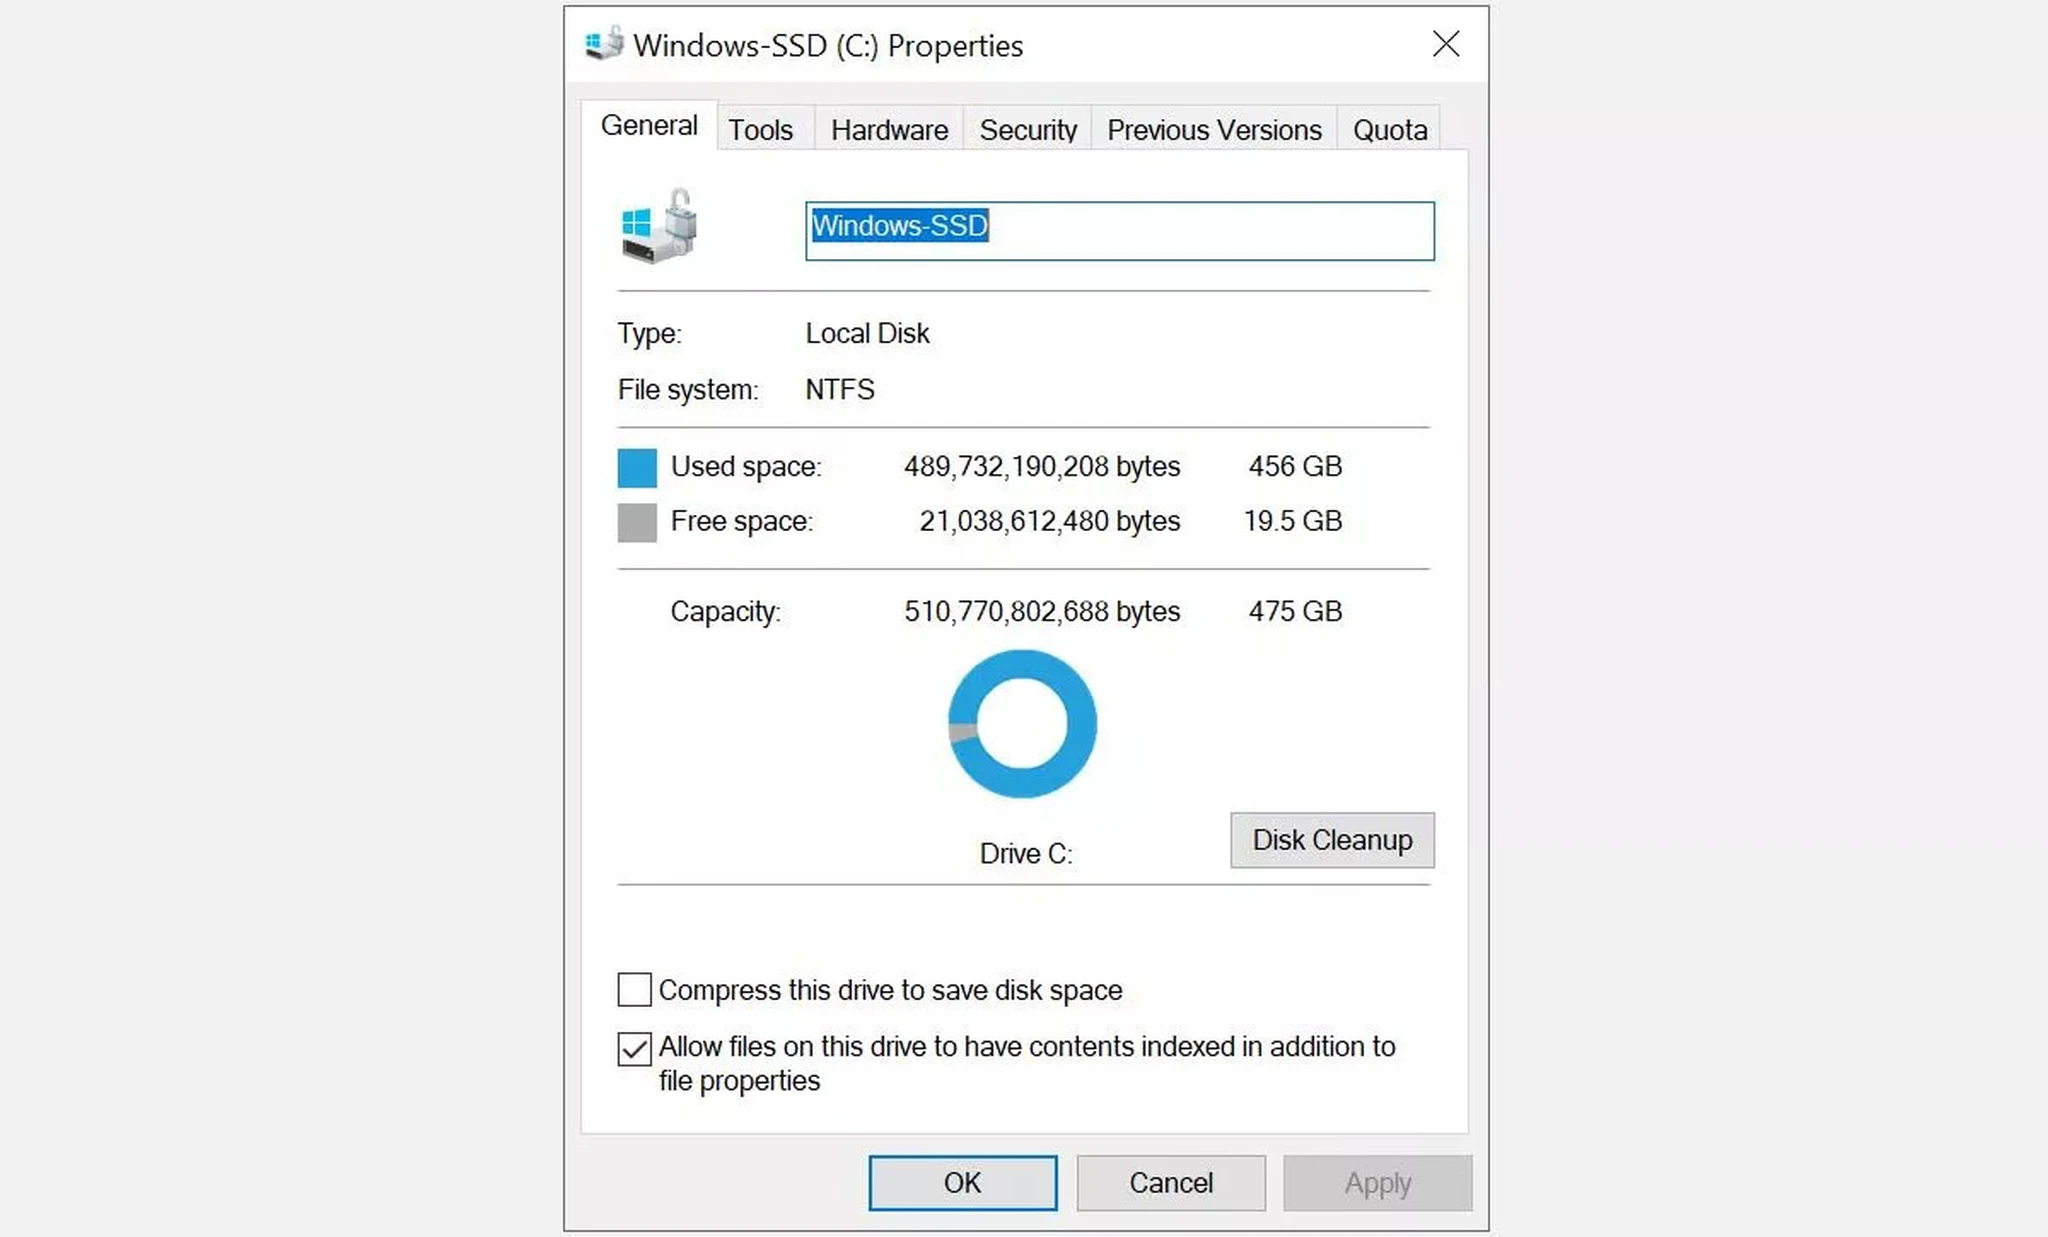Viewport: 2048px width, 1237px height.
Task: Click the close X button on dialog
Action: pos(1447,44)
